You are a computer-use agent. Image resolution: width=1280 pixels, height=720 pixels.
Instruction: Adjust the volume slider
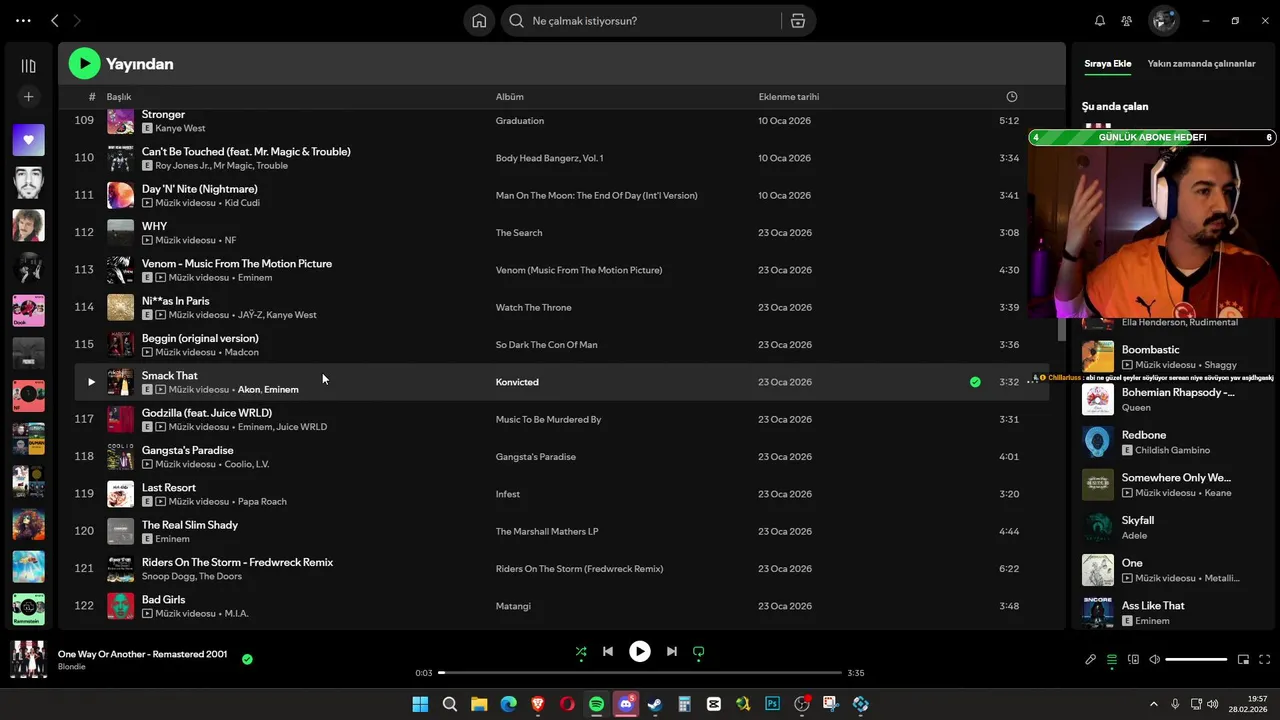coord(1196,660)
